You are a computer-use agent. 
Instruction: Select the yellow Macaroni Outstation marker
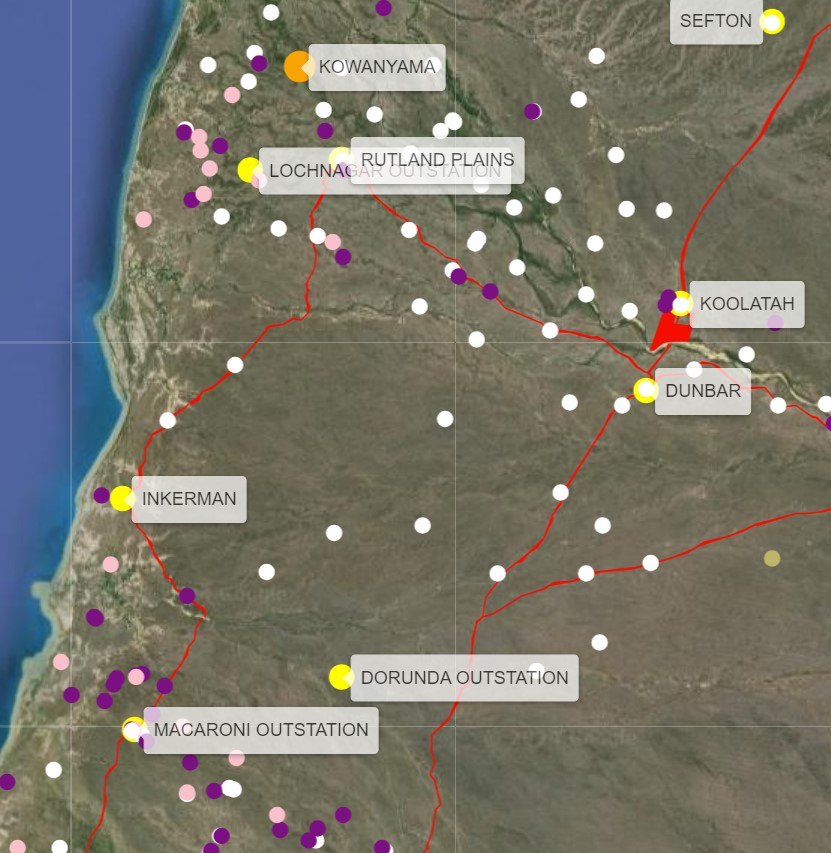coord(134,730)
